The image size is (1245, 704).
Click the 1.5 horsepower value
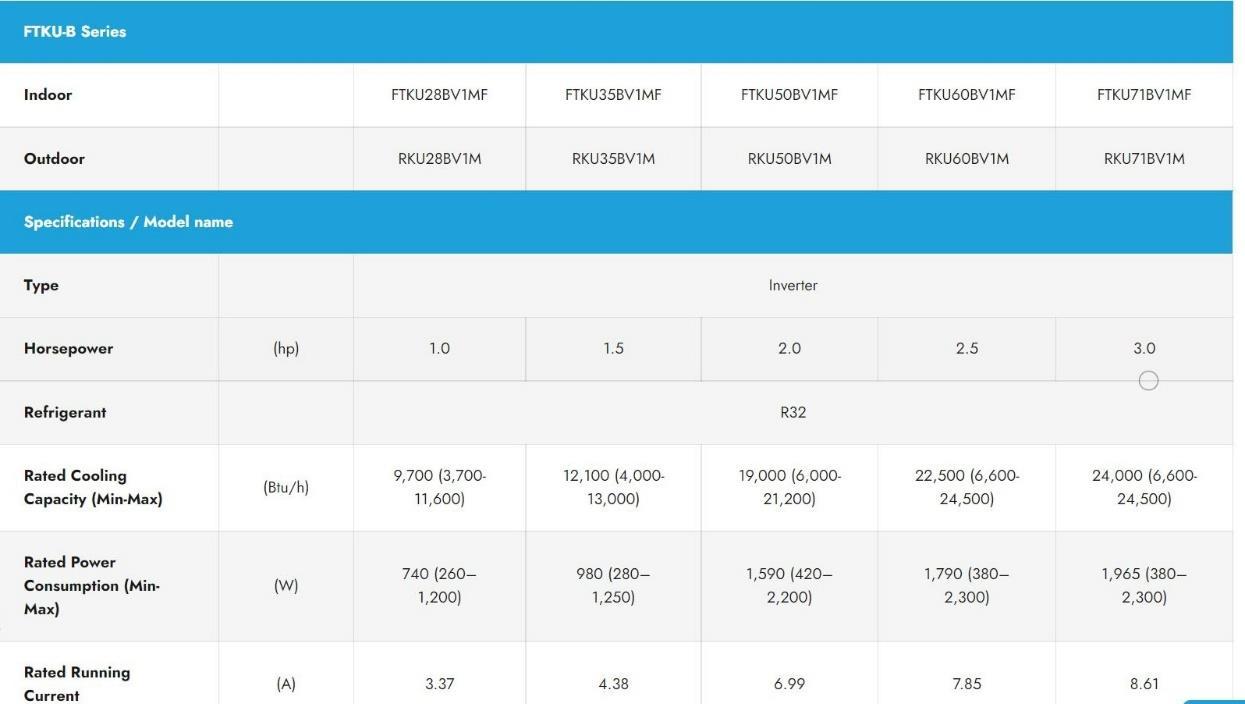tap(613, 349)
